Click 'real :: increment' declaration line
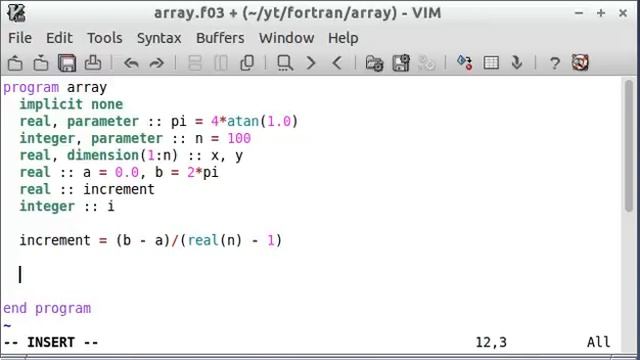 [87, 189]
